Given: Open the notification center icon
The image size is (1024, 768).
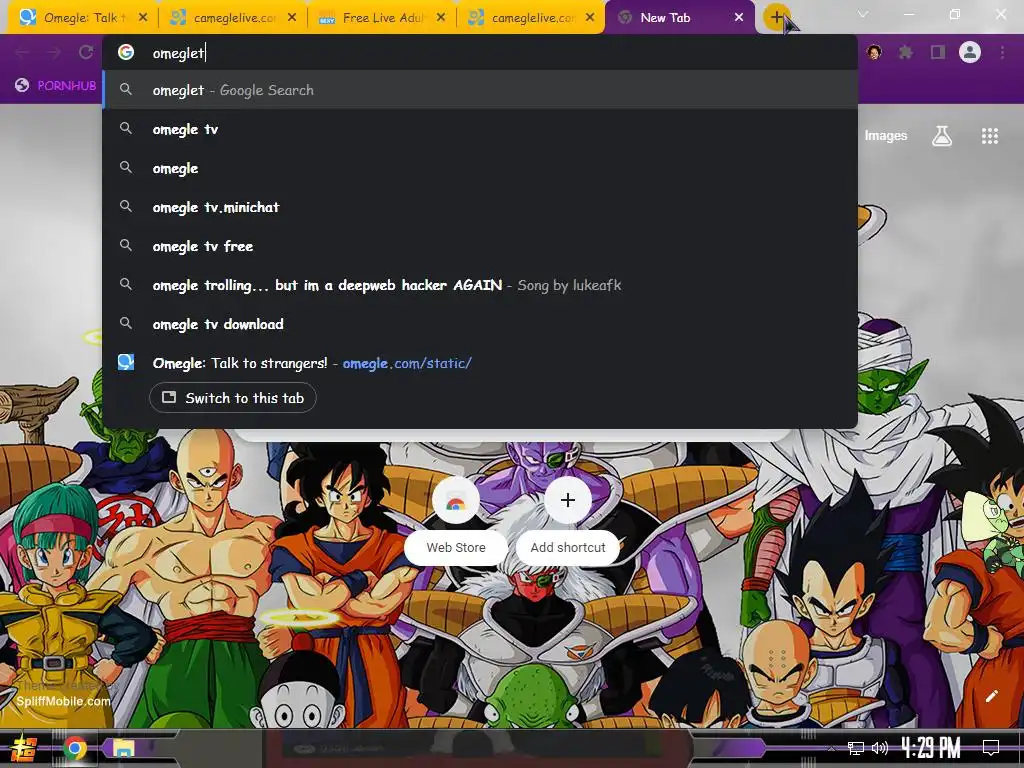Looking at the screenshot, I should [991, 748].
